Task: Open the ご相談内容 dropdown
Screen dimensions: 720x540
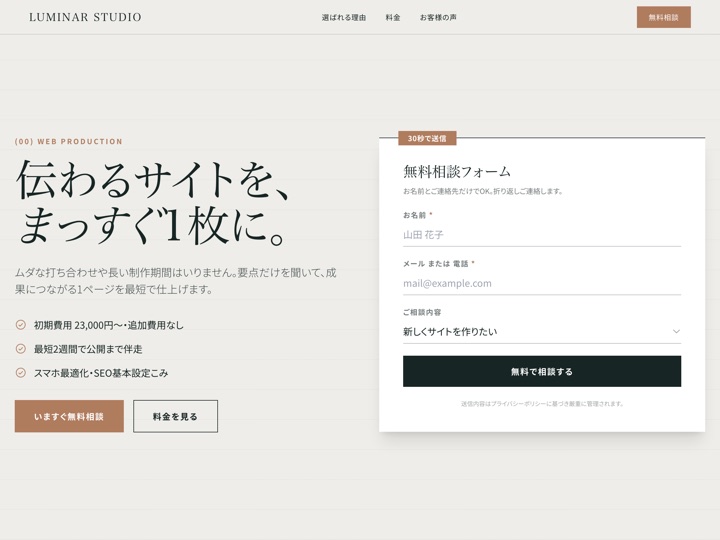Action: point(542,332)
